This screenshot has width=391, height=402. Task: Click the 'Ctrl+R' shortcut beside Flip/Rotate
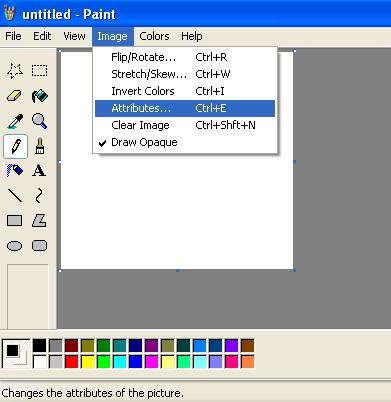click(211, 57)
